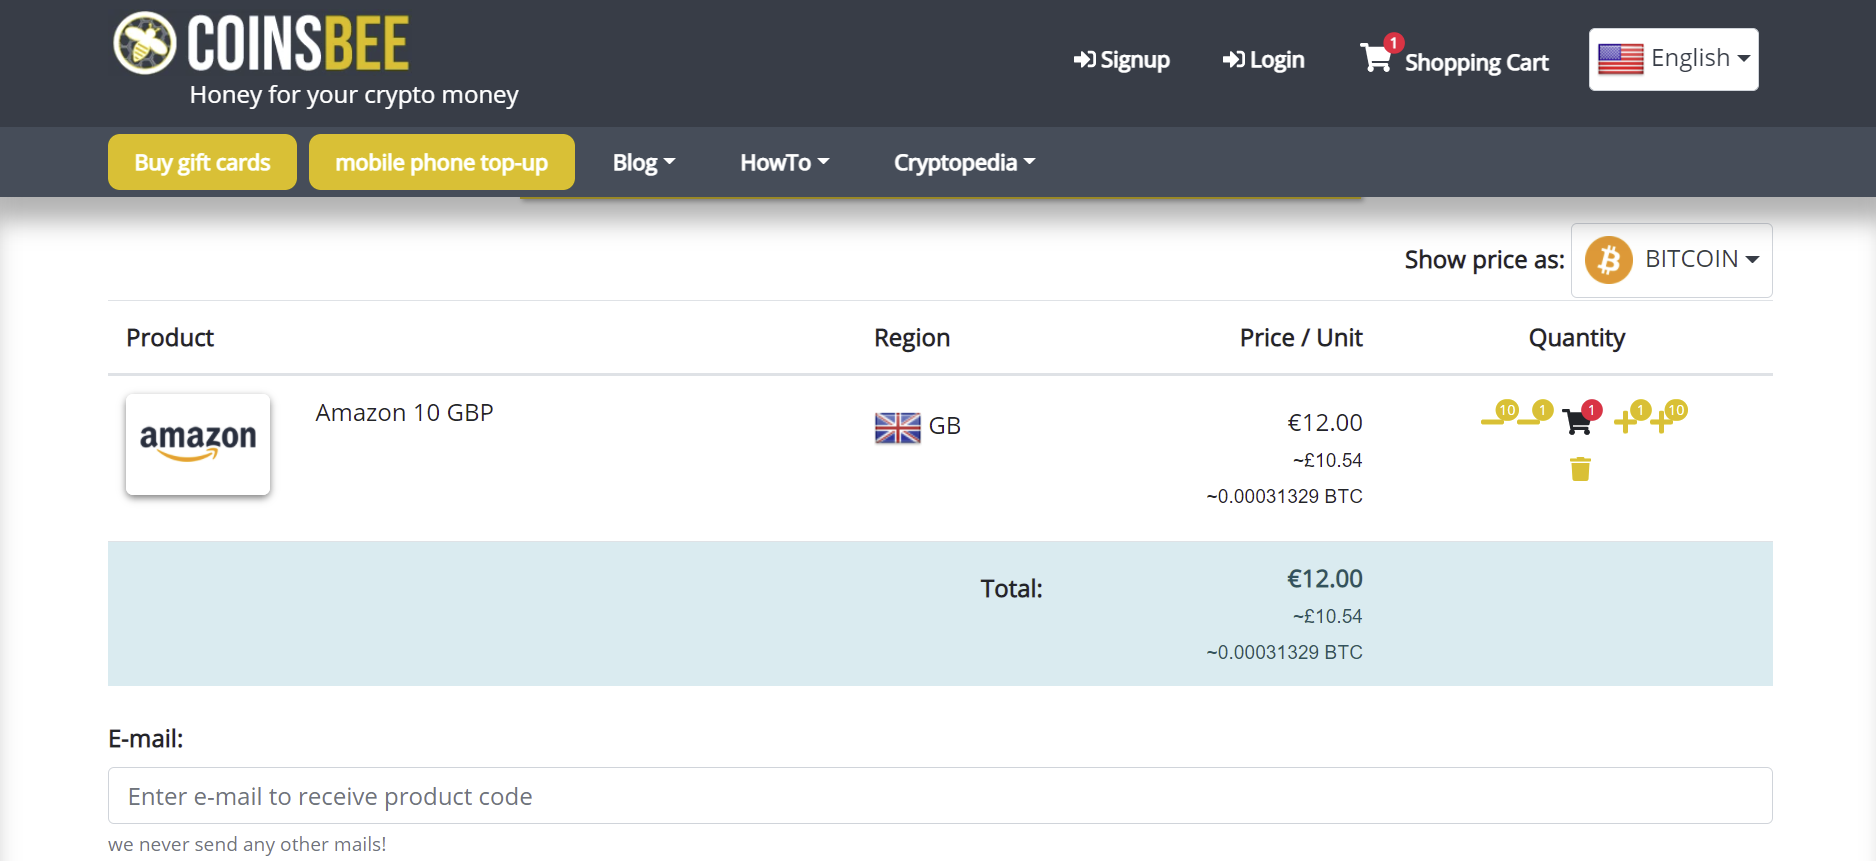The width and height of the screenshot is (1876, 861).
Task: Click the Login link
Action: (x=1263, y=60)
